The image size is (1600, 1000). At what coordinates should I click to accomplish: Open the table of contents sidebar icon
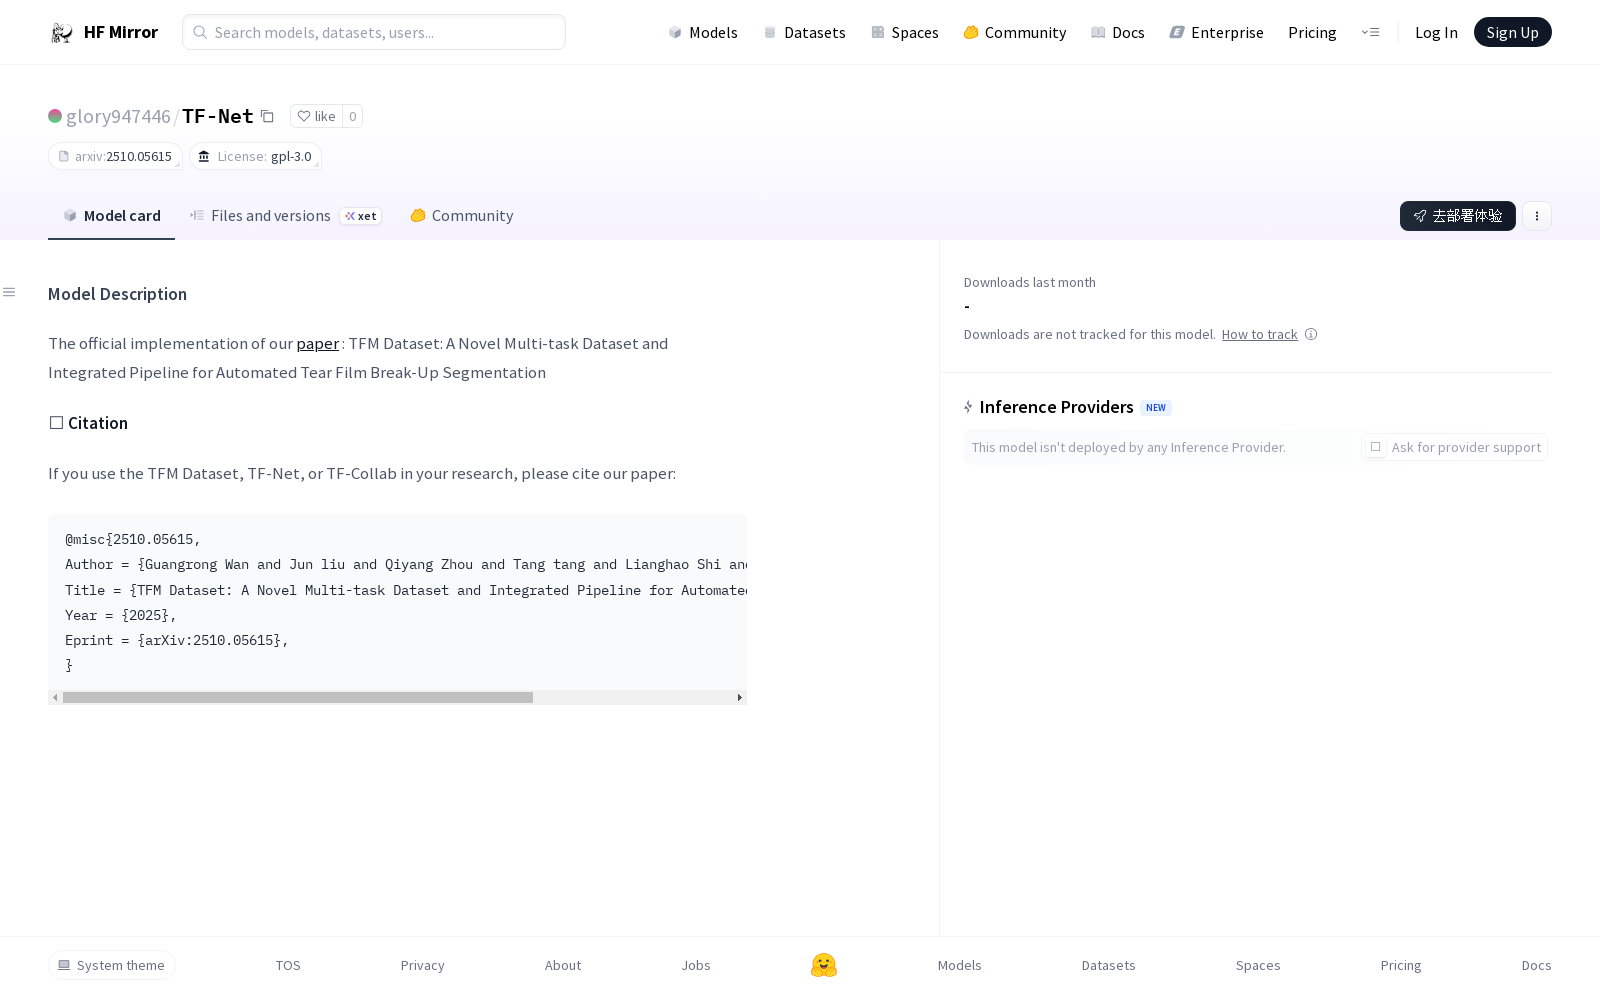coord(9,292)
